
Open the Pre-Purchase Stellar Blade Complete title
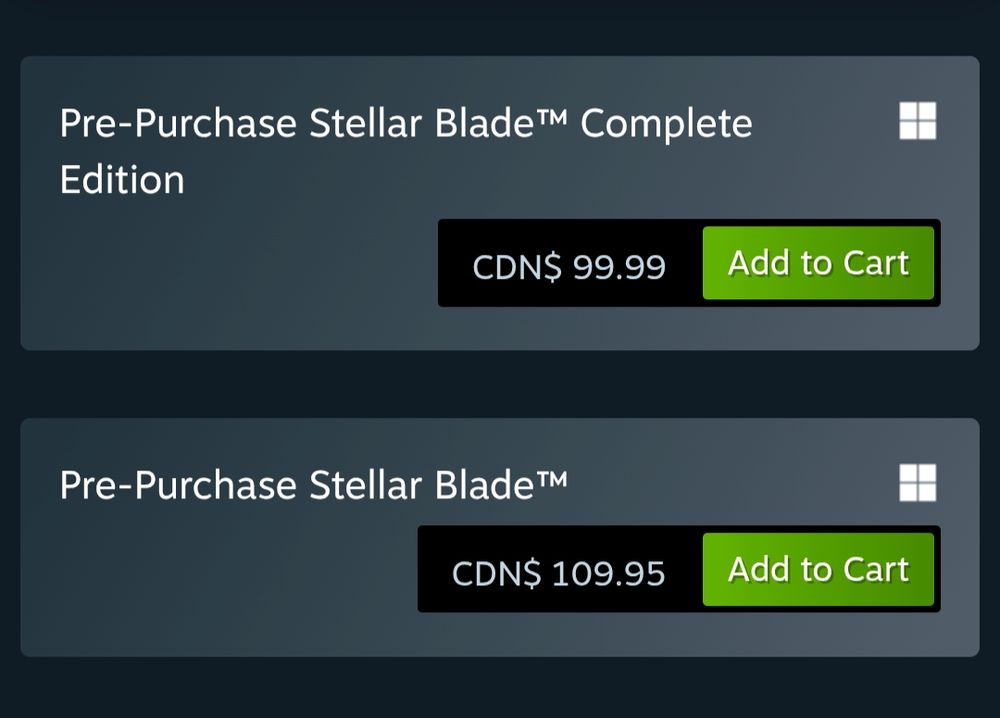tap(406, 151)
